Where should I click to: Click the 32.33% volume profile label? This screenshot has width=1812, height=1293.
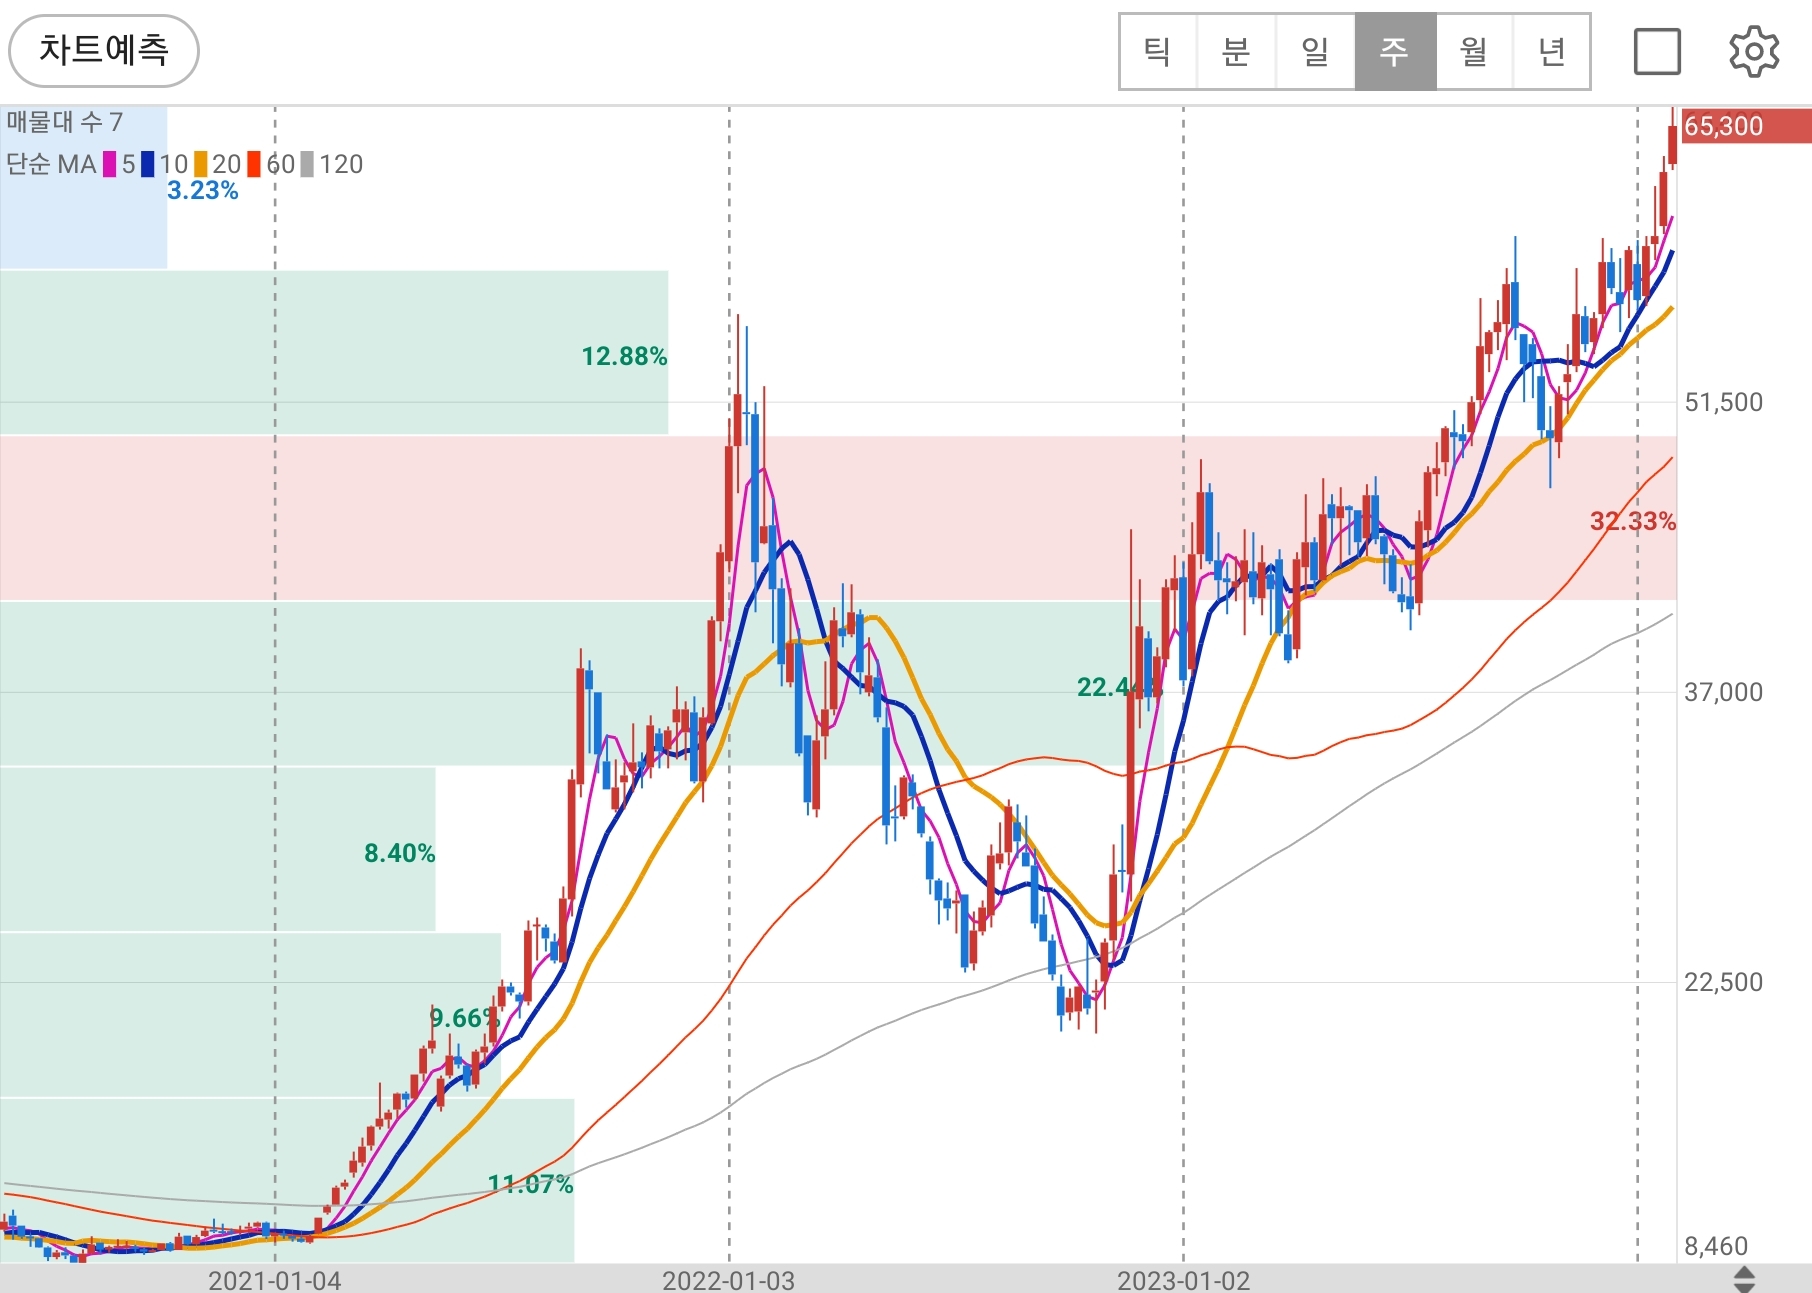[x=1633, y=521]
